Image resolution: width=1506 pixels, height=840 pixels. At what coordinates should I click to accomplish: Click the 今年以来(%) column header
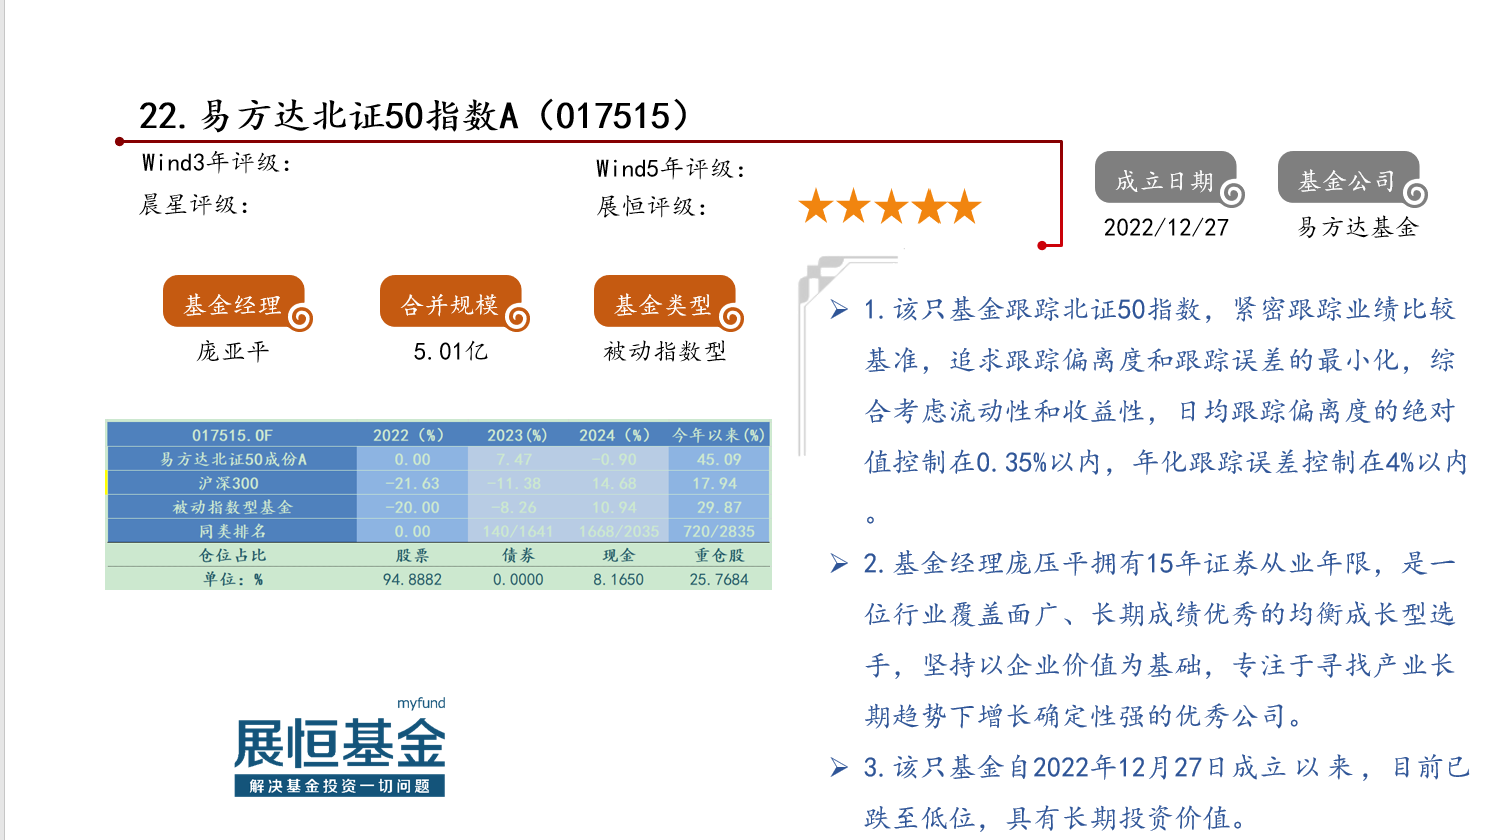point(719,435)
